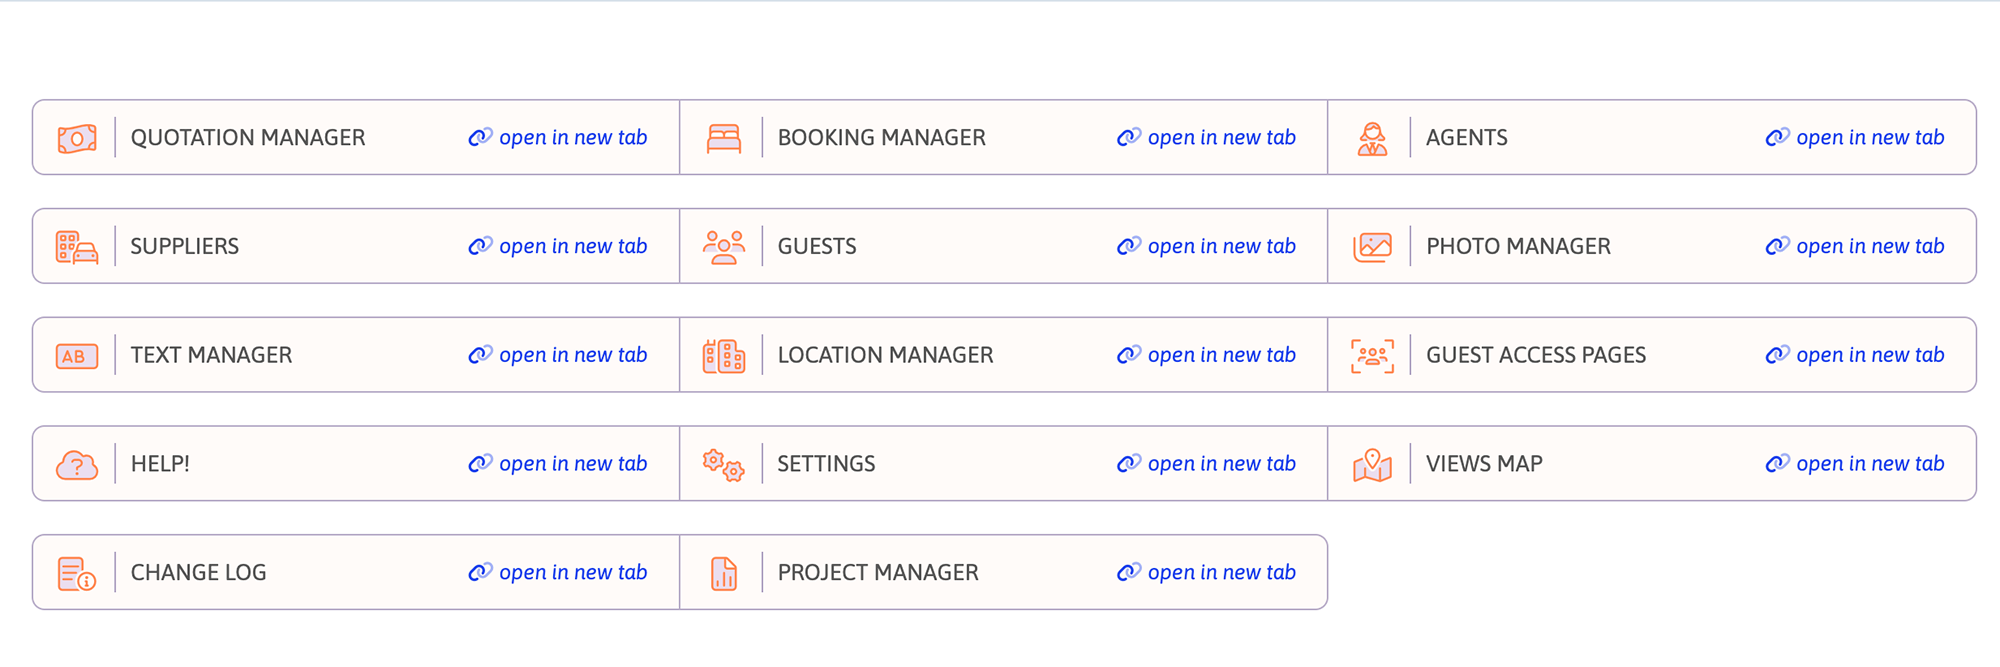Open VIEWS MAP
Screen dimensions: 2000x667
[x=1484, y=465]
